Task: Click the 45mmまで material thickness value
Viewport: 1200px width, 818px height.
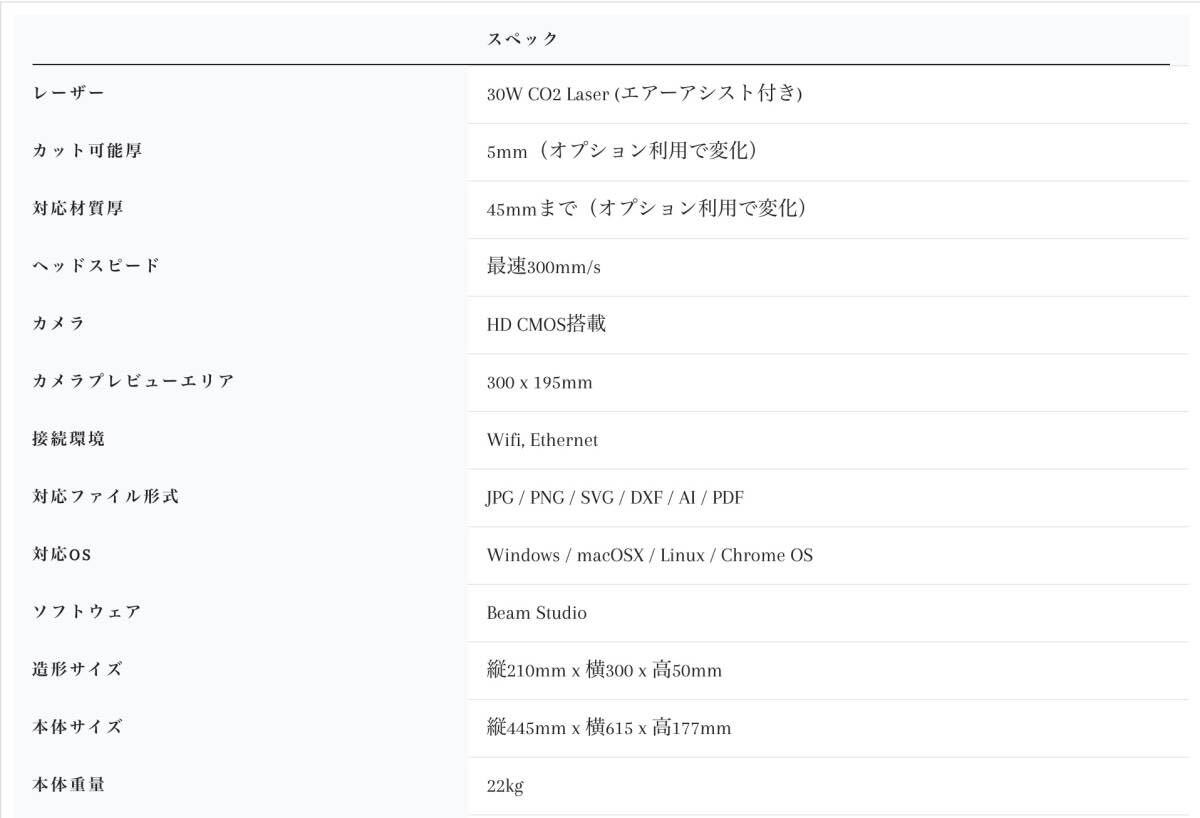Action: (646, 209)
